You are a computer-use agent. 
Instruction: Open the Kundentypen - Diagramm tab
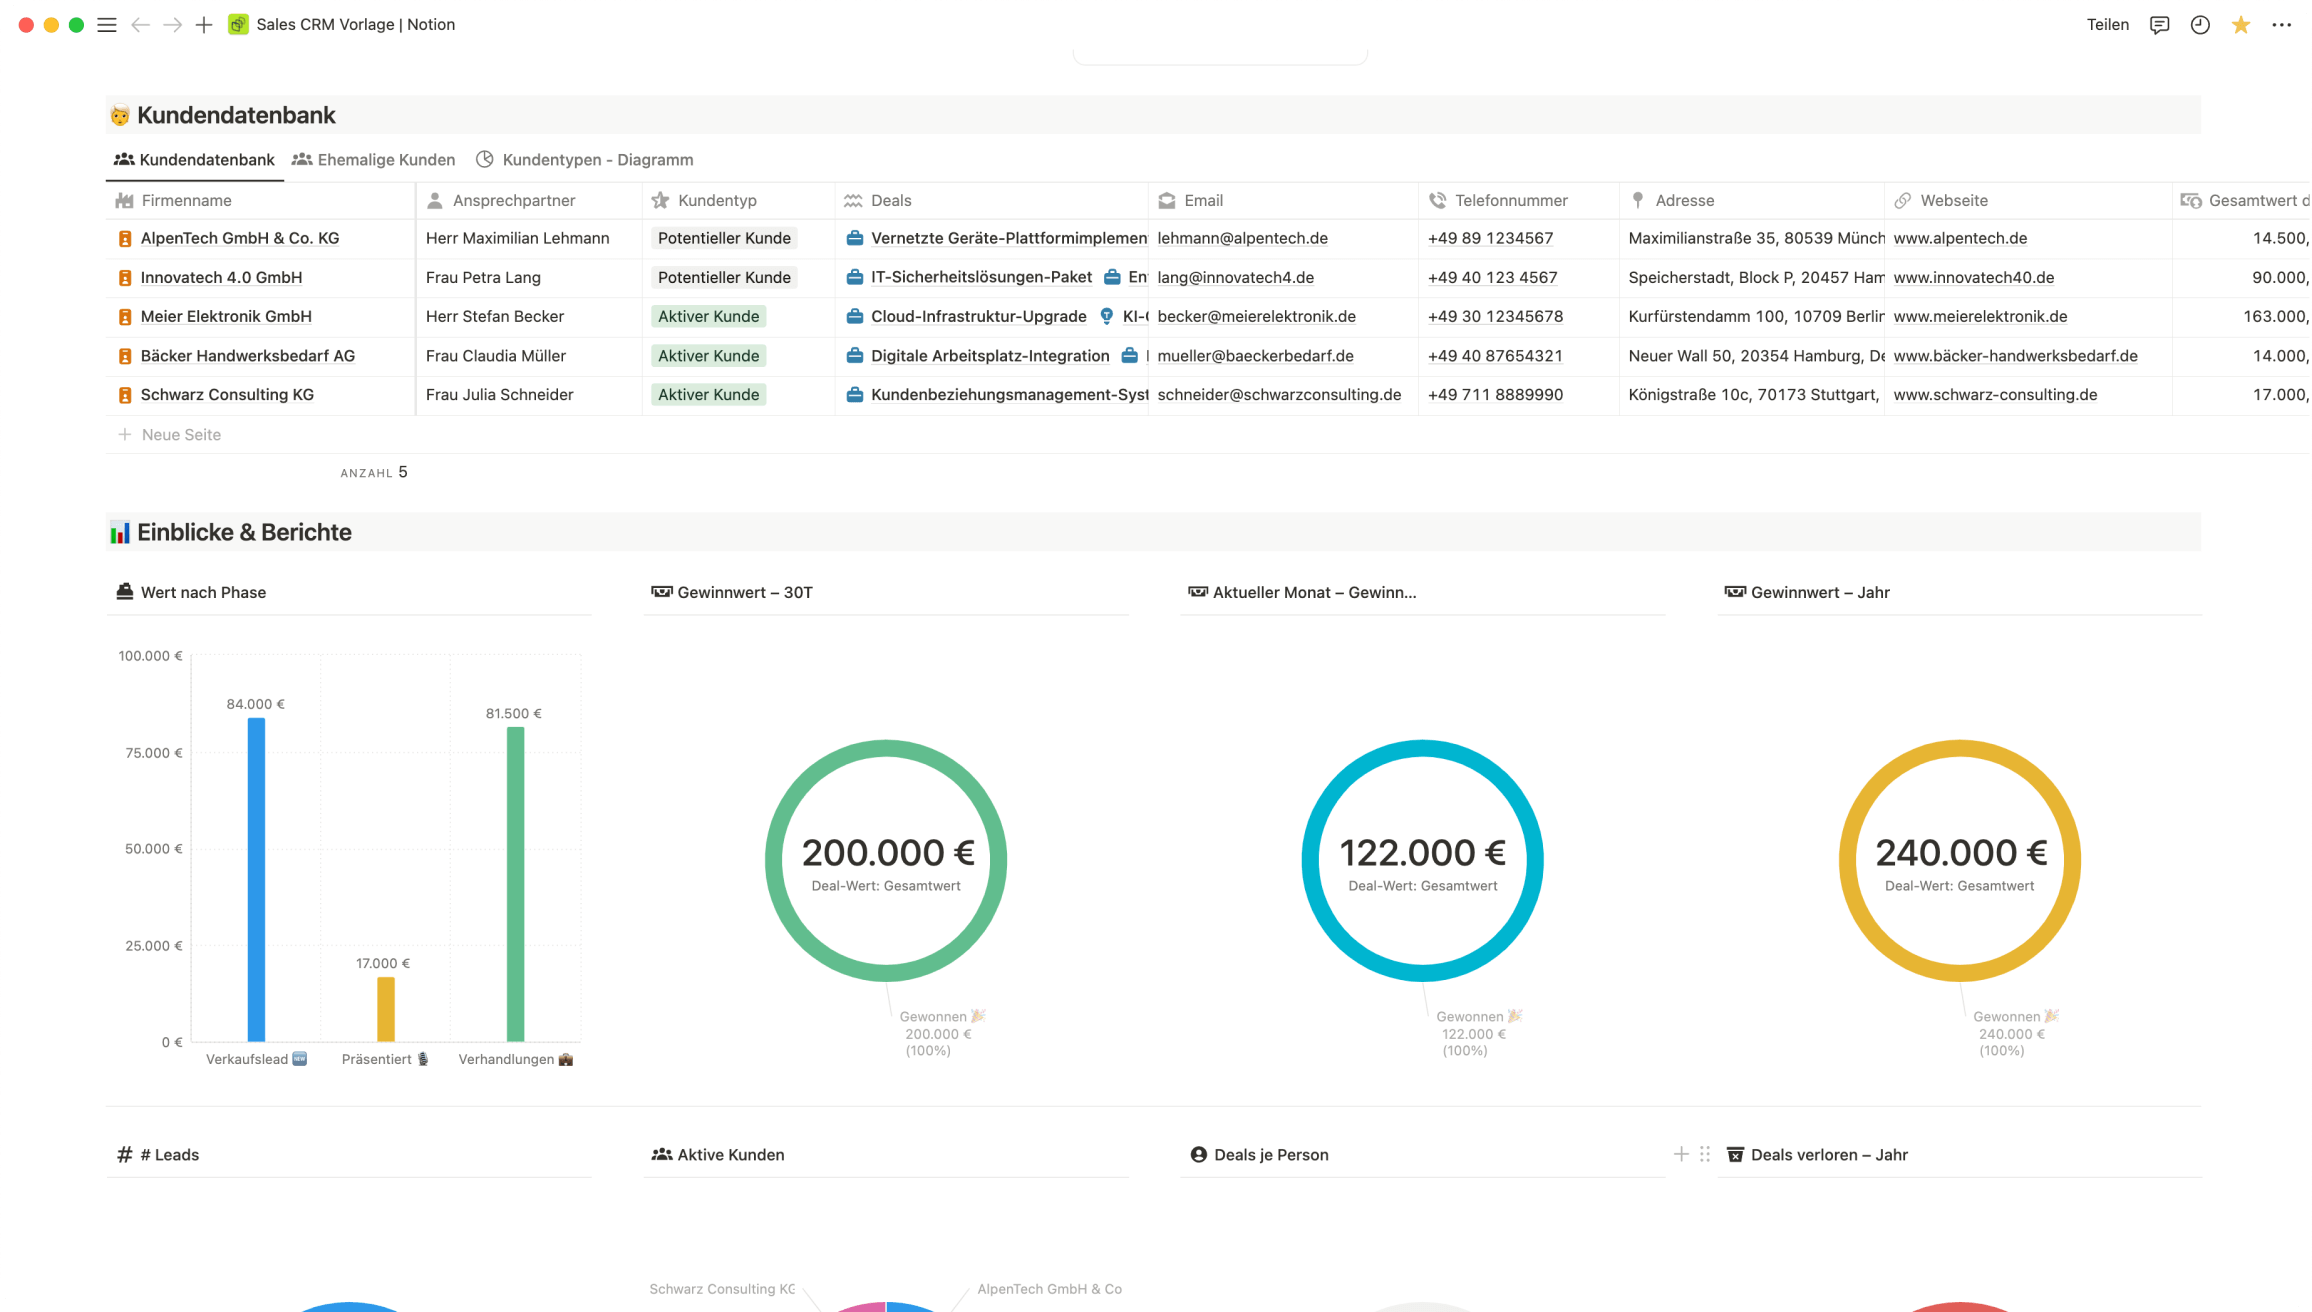[x=585, y=160]
